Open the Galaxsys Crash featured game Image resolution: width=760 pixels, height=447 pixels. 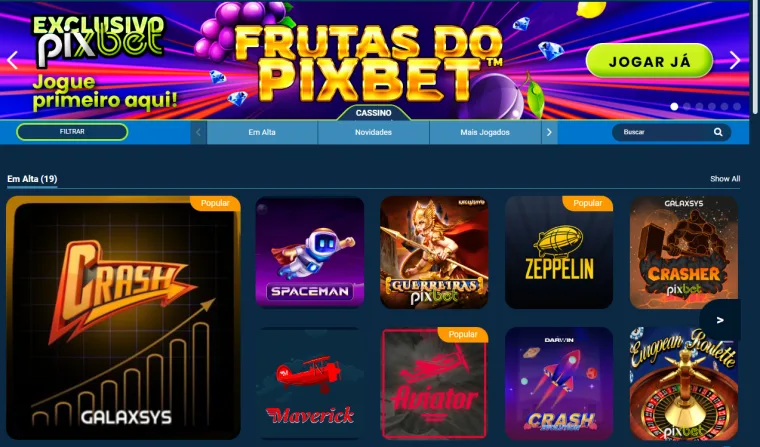click(x=123, y=318)
